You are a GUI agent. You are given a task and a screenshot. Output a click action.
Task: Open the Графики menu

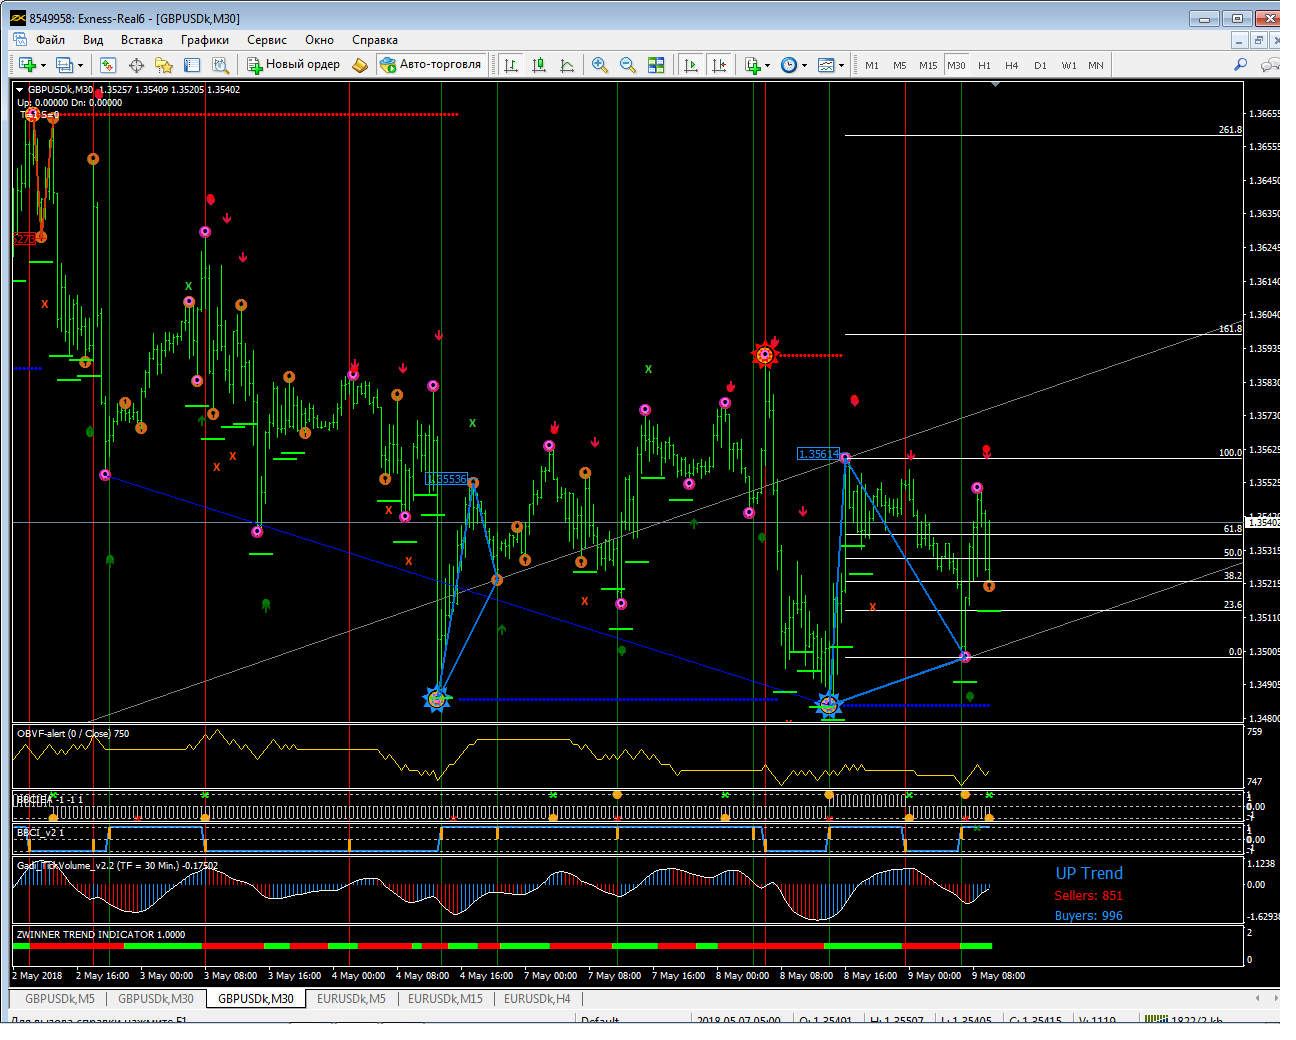click(x=204, y=40)
